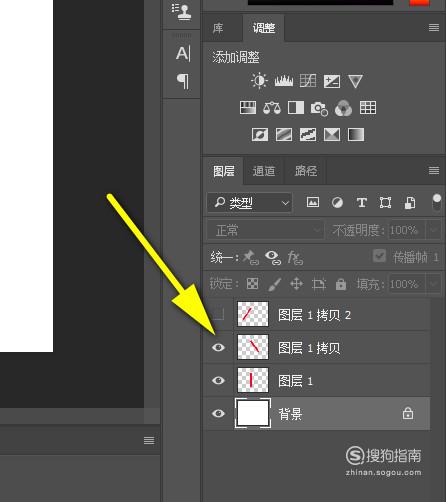The width and height of the screenshot is (446, 502).
Task: Toggle the layer filtering switch
Action: pos(436,202)
